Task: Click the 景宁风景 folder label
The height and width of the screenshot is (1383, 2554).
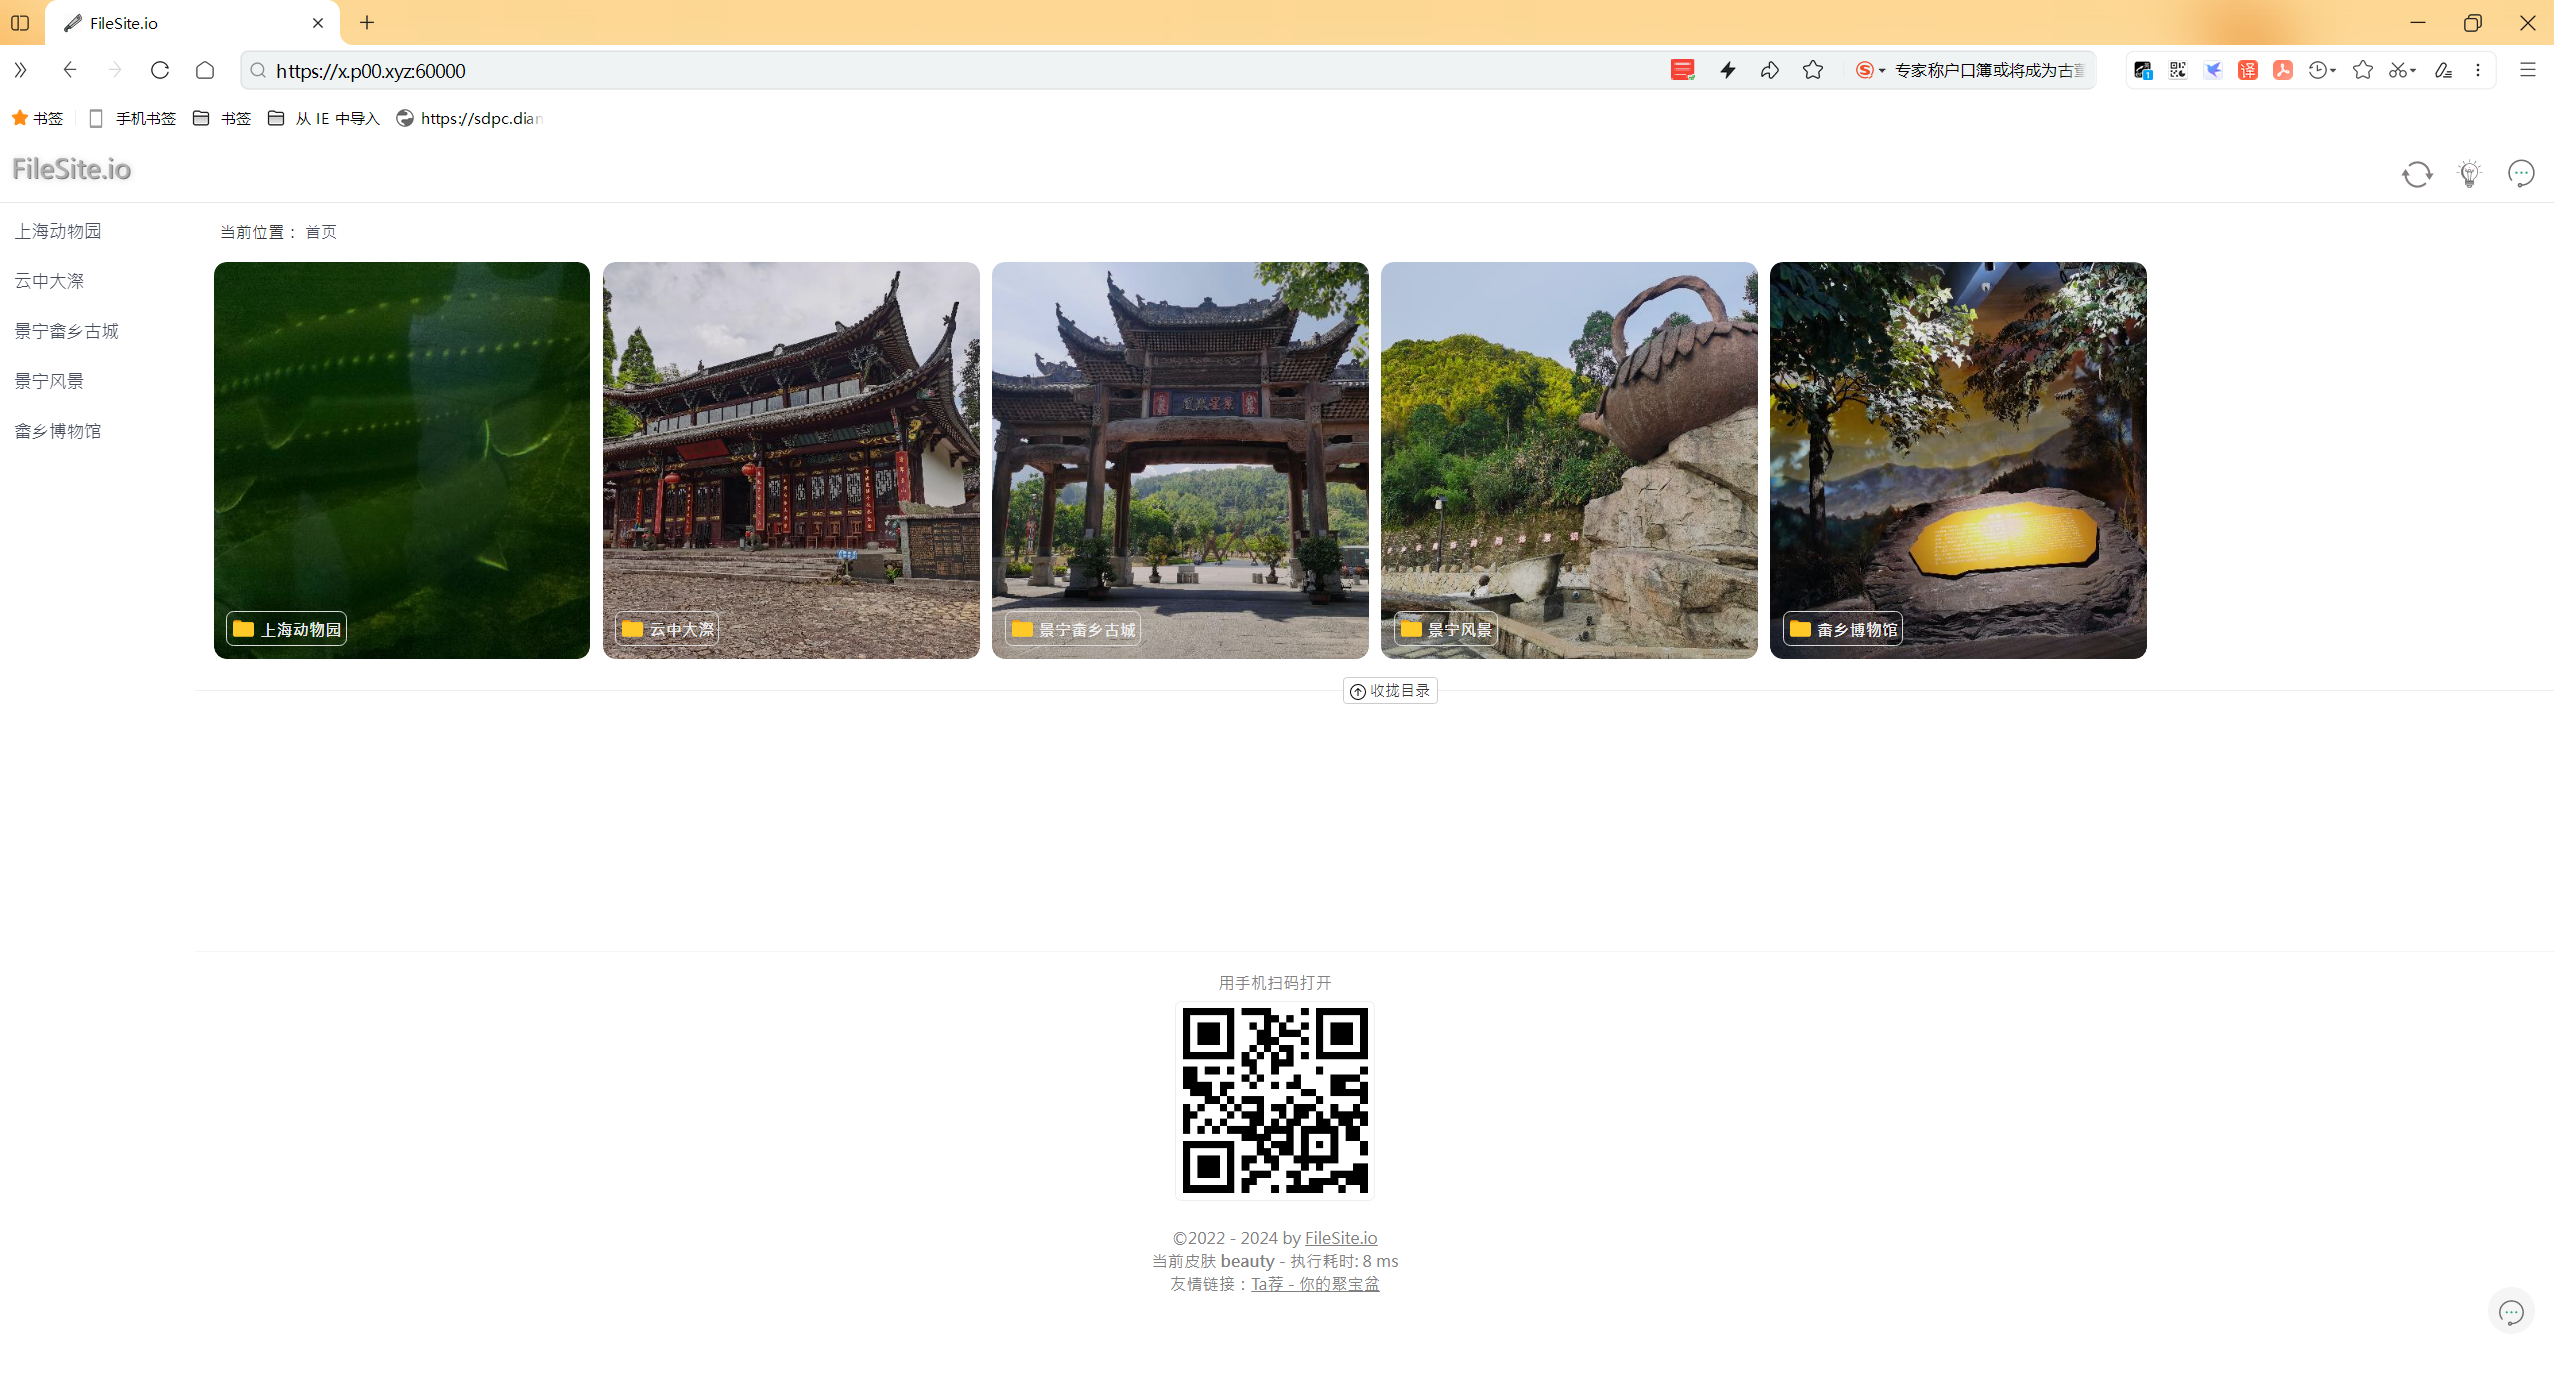Action: [1446, 629]
